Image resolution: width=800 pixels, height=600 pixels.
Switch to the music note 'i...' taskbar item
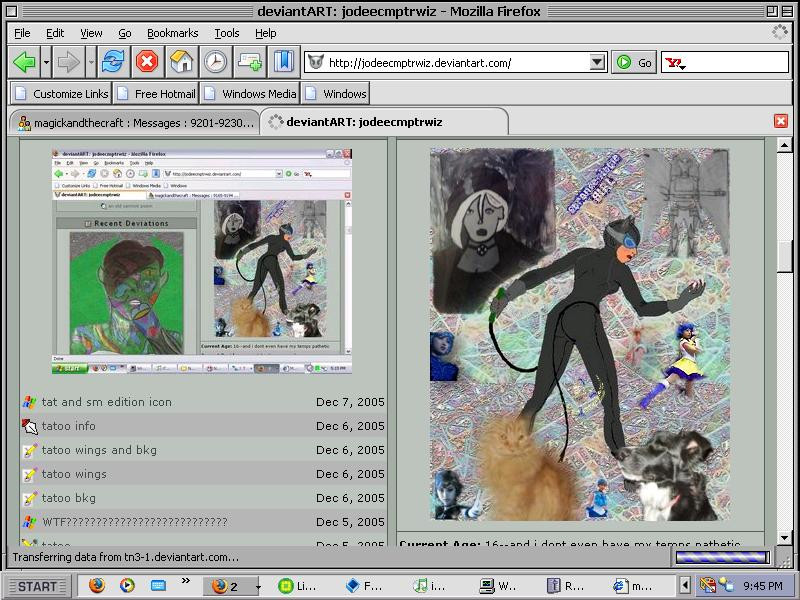pyautogui.click(x=430, y=586)
